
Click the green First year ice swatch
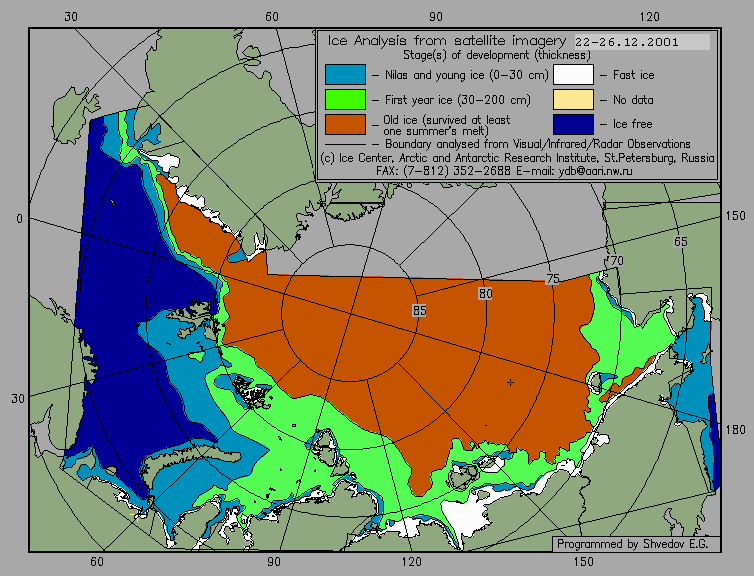pyautogui.click(x=345, y=100)
